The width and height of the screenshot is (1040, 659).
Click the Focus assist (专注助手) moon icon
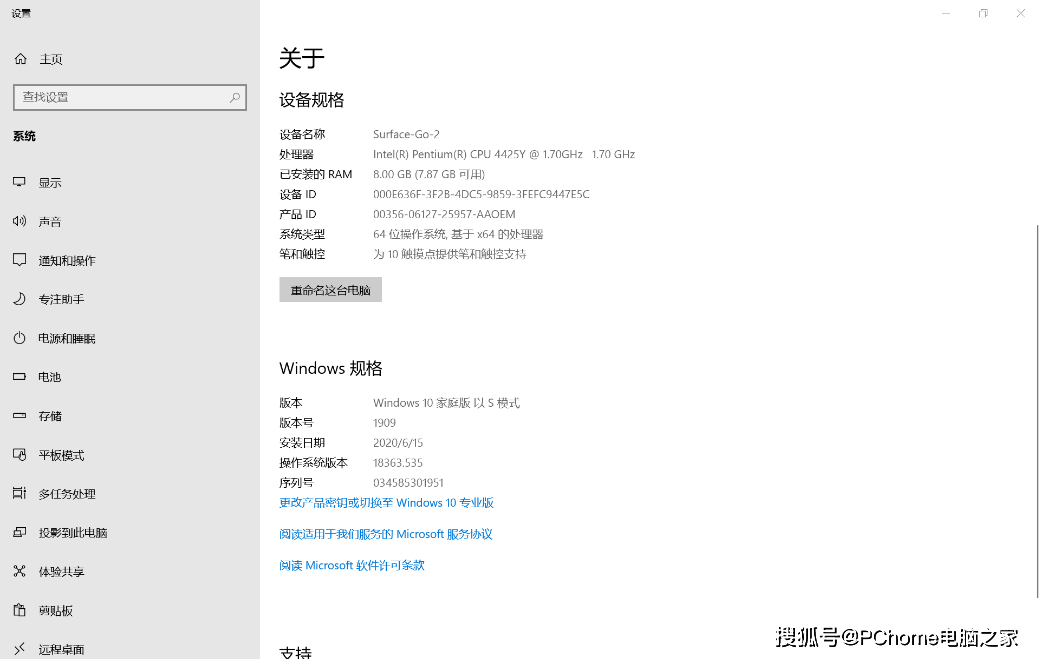pyautogui.click(x=19, y=299)
